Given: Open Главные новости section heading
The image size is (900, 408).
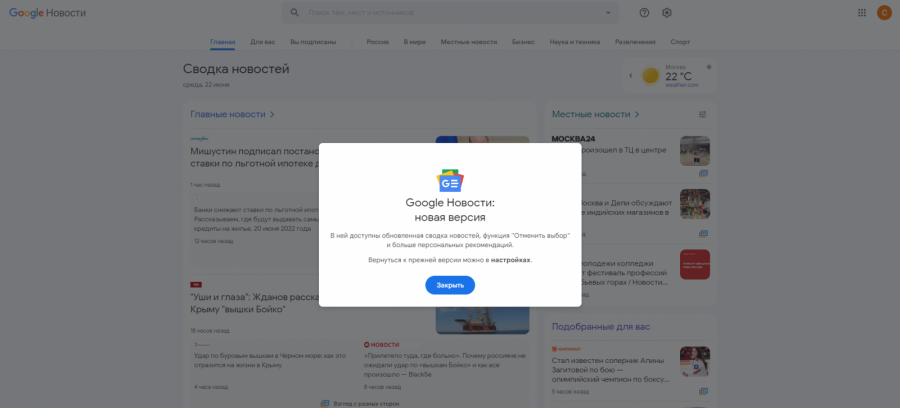Looking at the screenshot, I should click(x=232, y=114).
